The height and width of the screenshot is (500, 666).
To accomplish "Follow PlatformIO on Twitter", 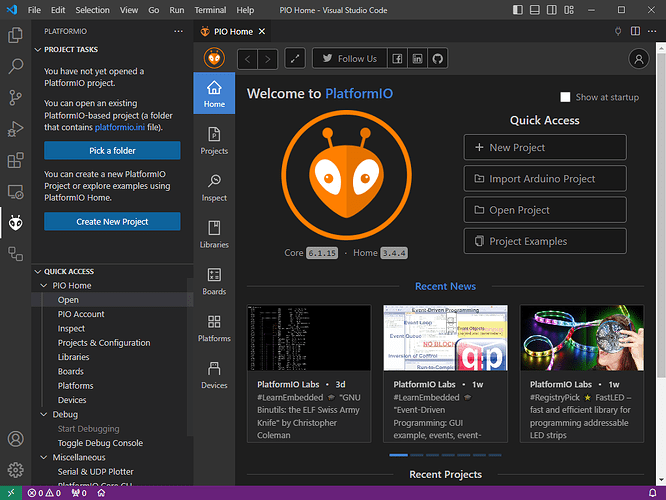I will click(350, 59).
